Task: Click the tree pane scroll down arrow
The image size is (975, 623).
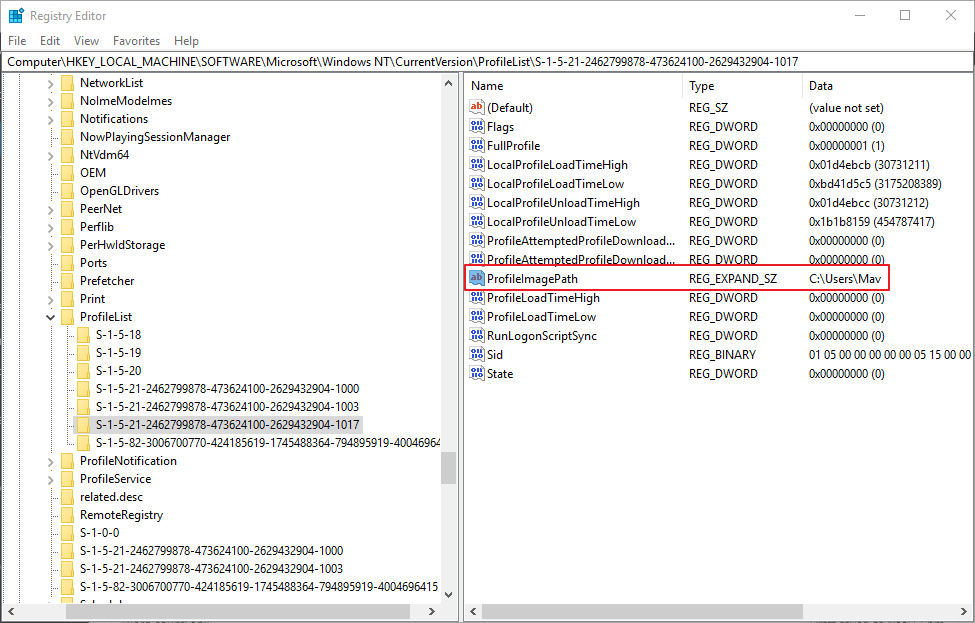Action: tap(448, 594)
